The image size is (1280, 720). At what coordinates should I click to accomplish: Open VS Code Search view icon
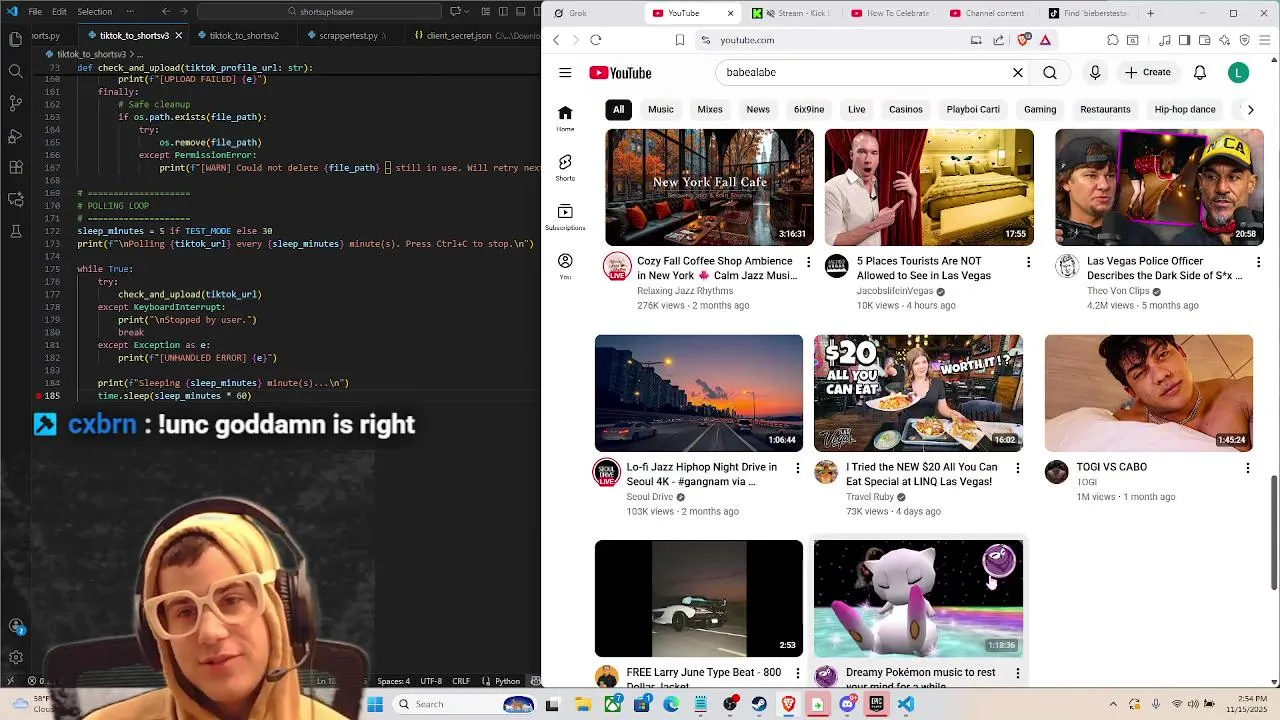pos(15,71)
